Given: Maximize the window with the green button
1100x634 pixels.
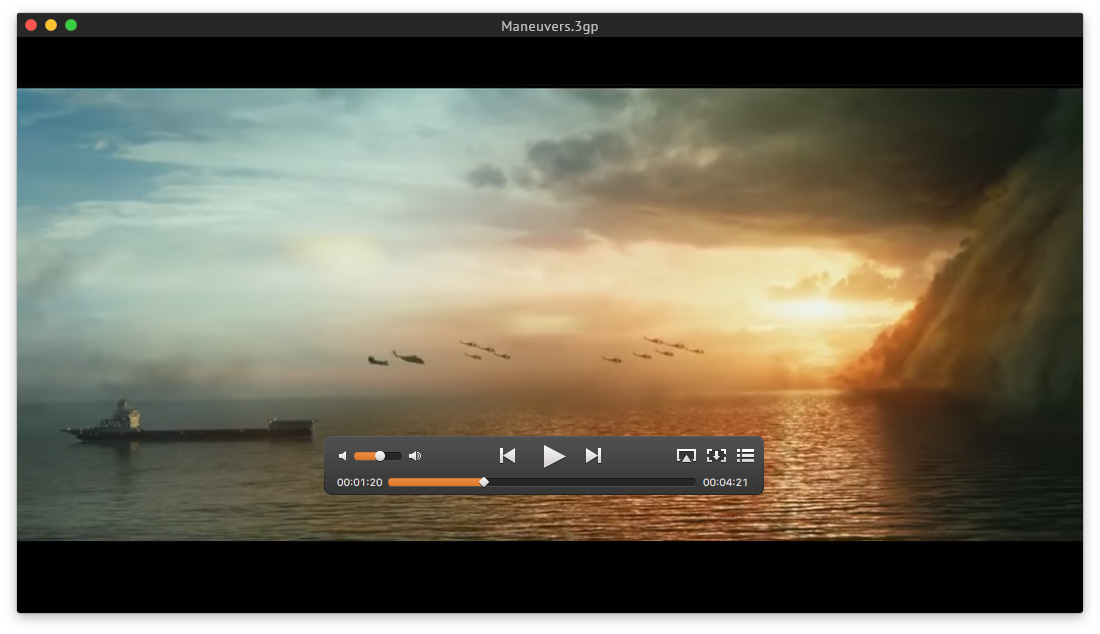Looking at the screenshot, I should click(x=71, y=25).
